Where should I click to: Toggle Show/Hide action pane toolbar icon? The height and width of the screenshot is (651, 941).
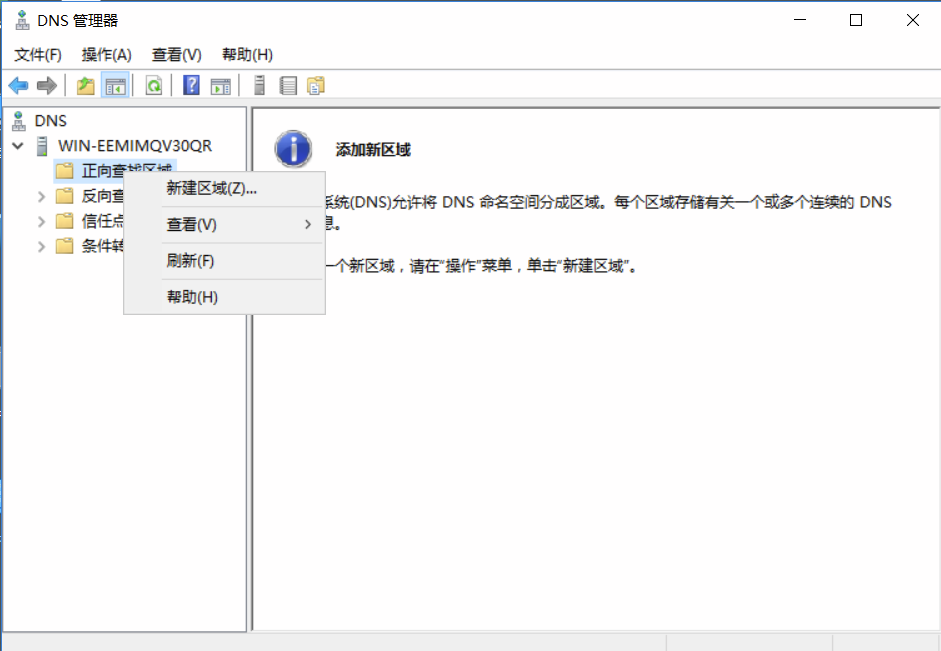click(x=221, y=86)
